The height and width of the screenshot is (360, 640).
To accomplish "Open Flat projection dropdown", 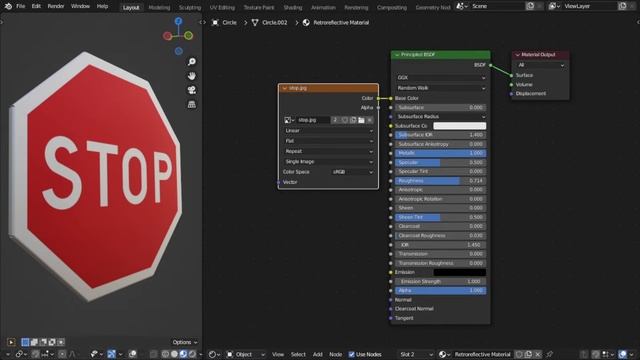I will pyautogui.click(x=329, y=141).
